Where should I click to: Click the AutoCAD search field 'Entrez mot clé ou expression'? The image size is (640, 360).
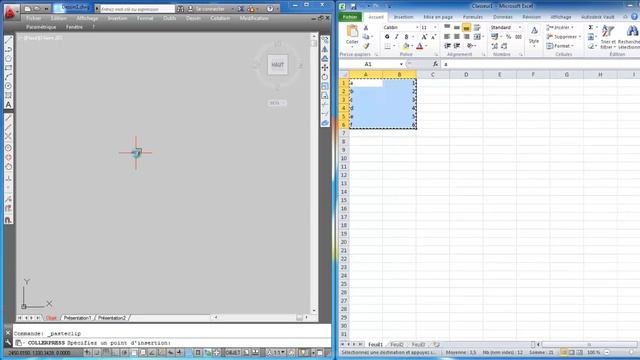[138, 9]
